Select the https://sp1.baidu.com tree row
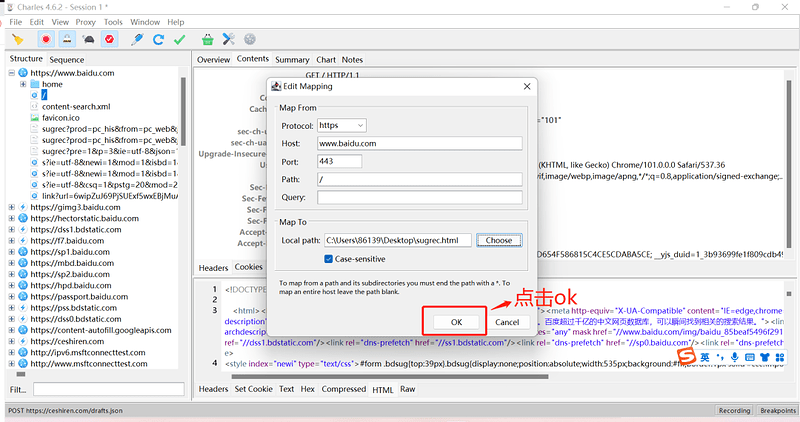800x422 pixels. point(70,252)
